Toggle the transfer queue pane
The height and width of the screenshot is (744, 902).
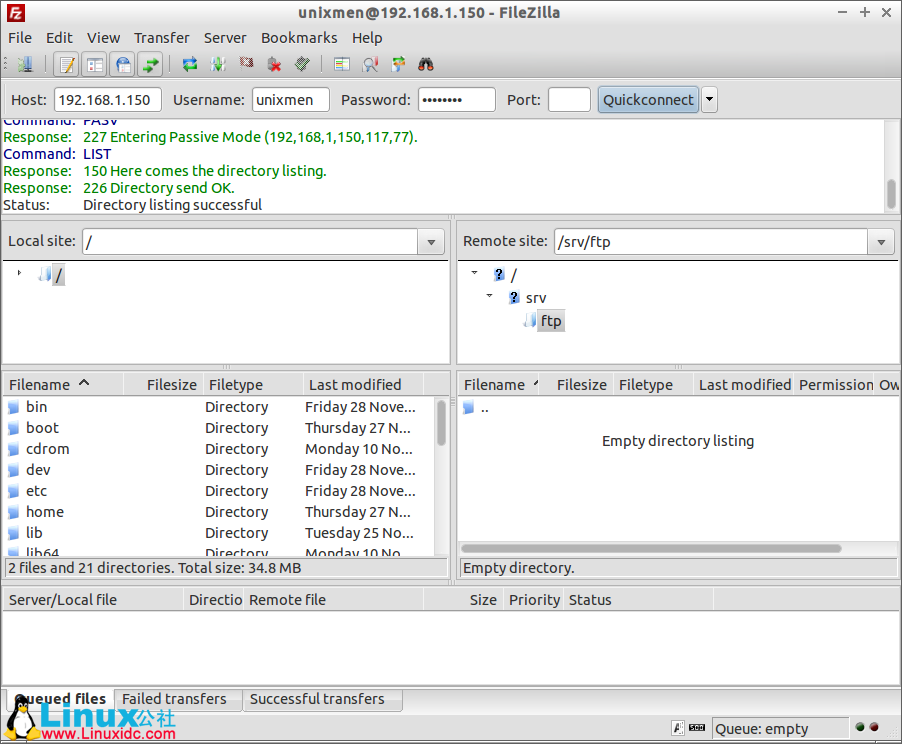coord(150,64)
